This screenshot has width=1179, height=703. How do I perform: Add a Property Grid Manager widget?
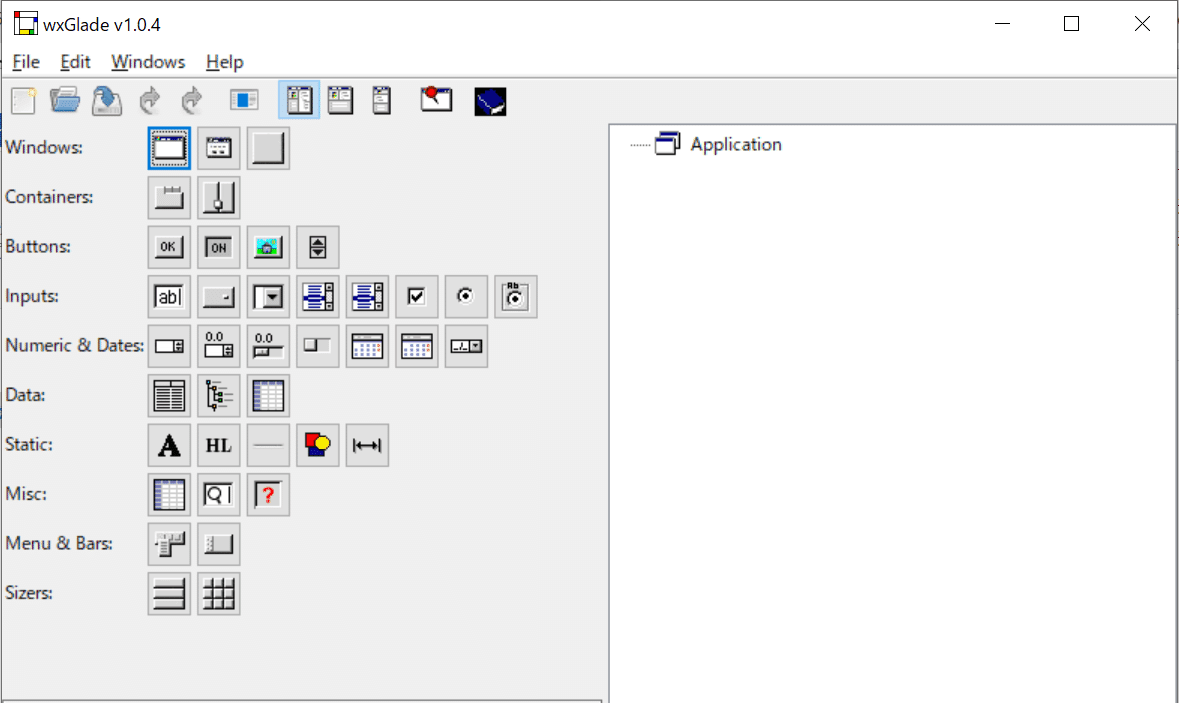coord(169,495)
